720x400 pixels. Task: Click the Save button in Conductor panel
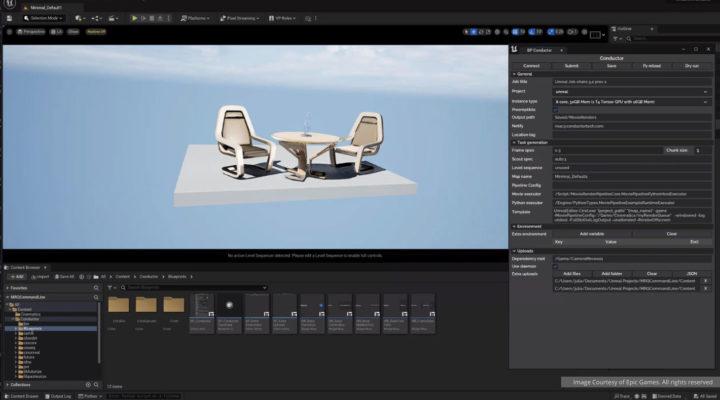pos(612,66)
